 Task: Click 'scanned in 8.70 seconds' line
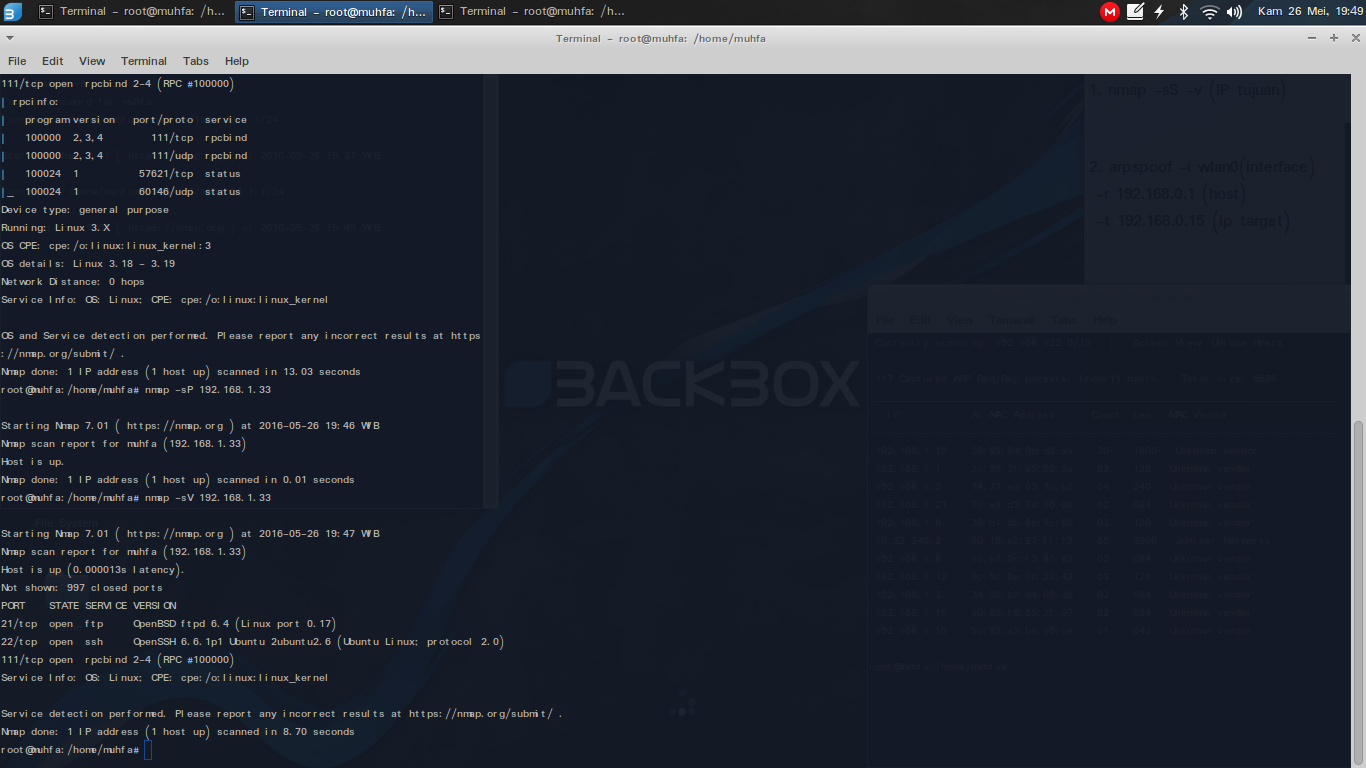click(178, 732)
